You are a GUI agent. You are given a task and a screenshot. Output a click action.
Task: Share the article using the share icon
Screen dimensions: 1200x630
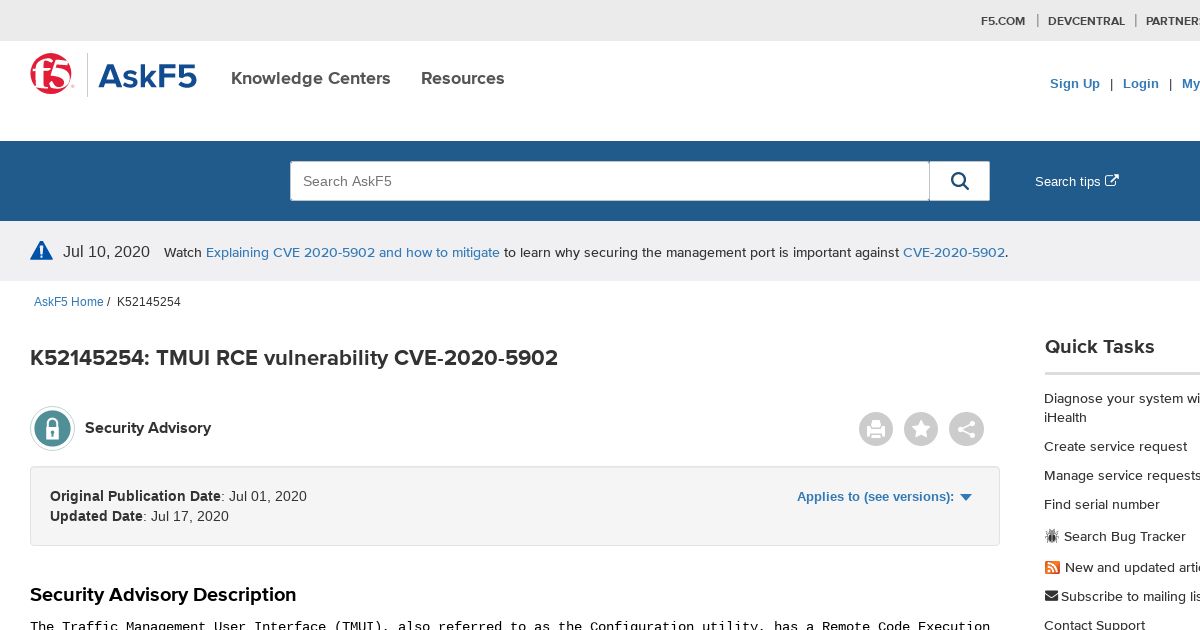(966, 430)
